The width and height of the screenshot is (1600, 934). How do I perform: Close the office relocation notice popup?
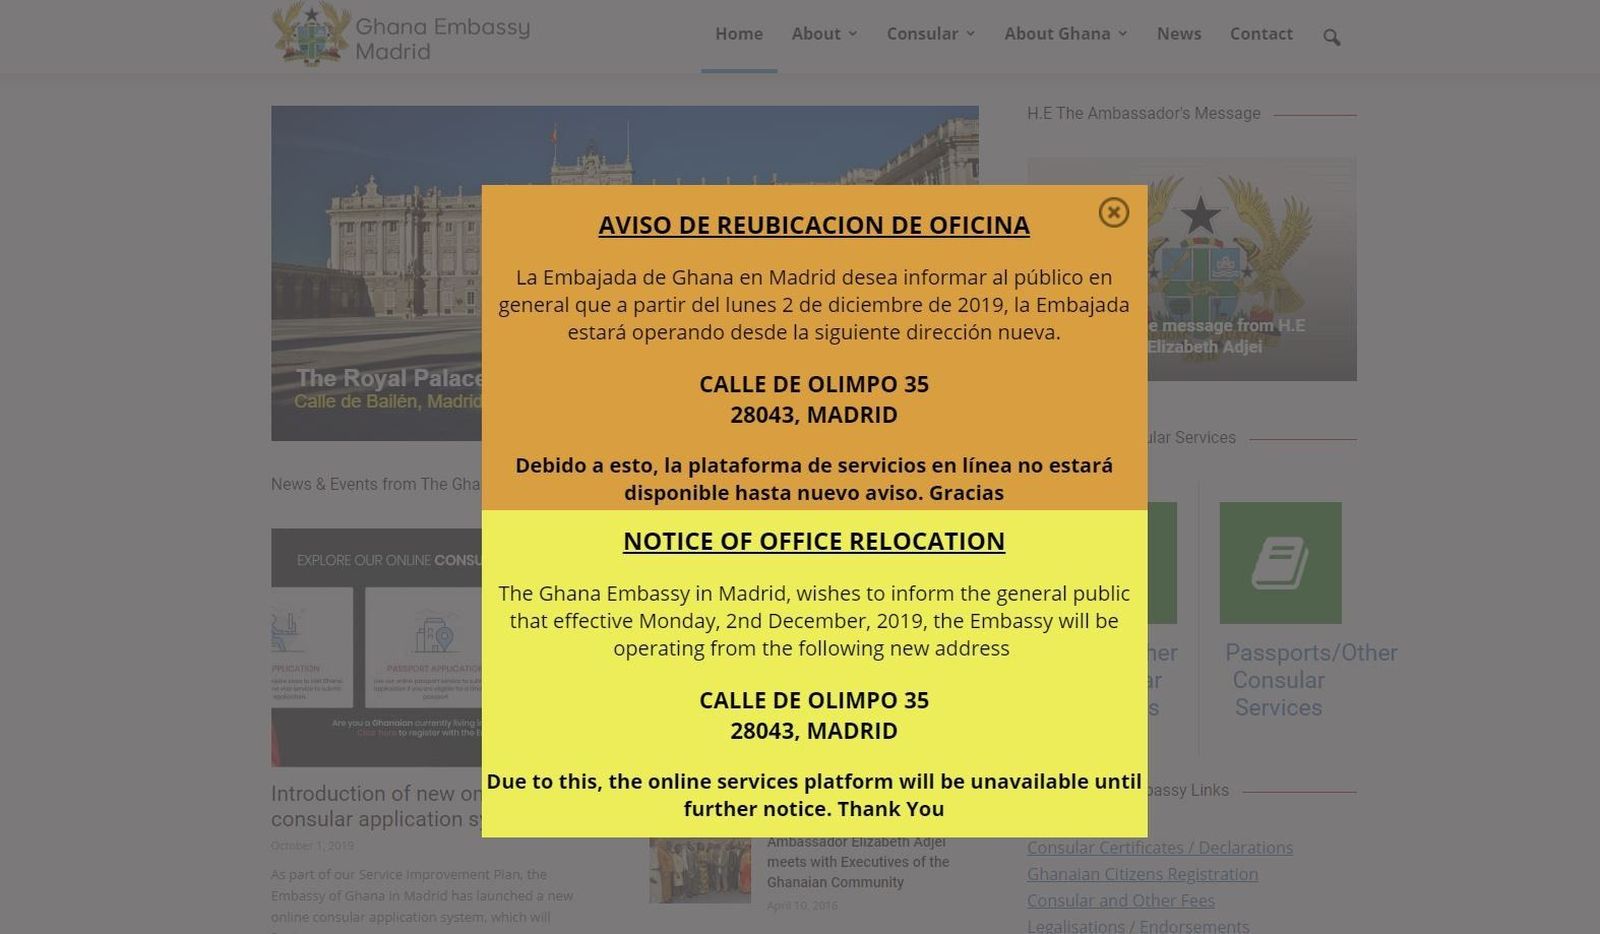(x=1113, y=213)
